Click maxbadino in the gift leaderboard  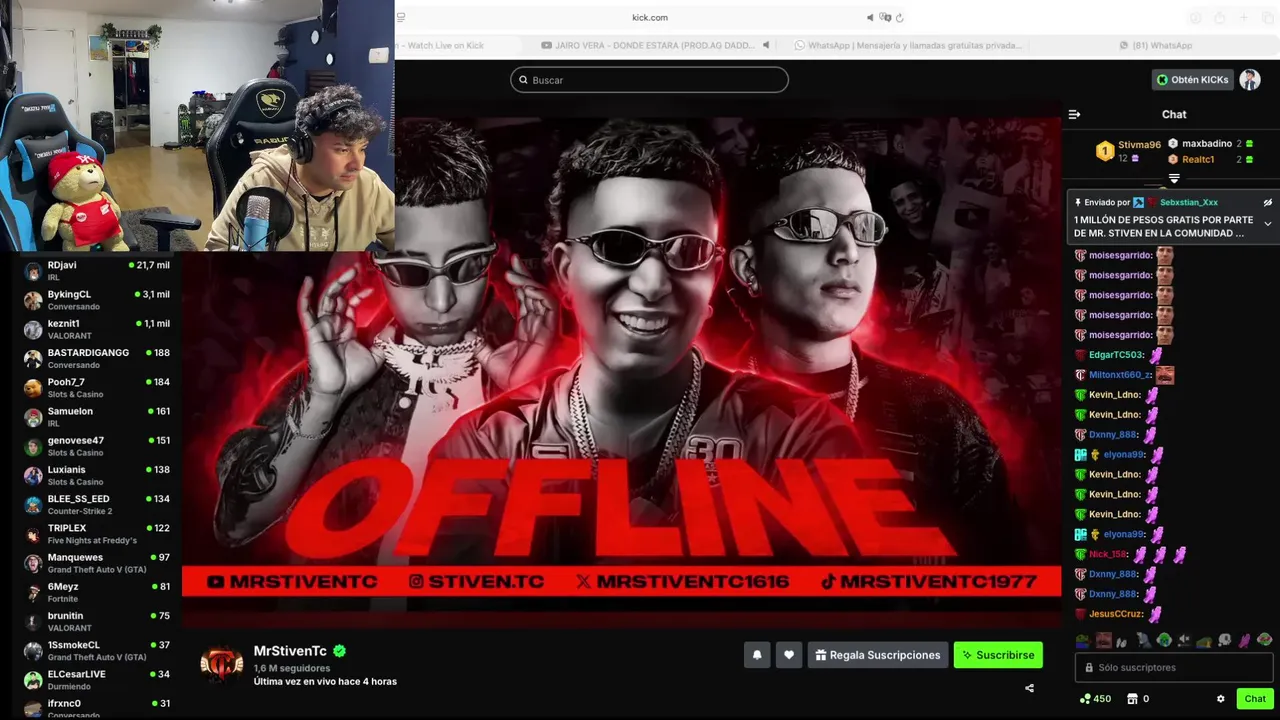point(1207,143)
